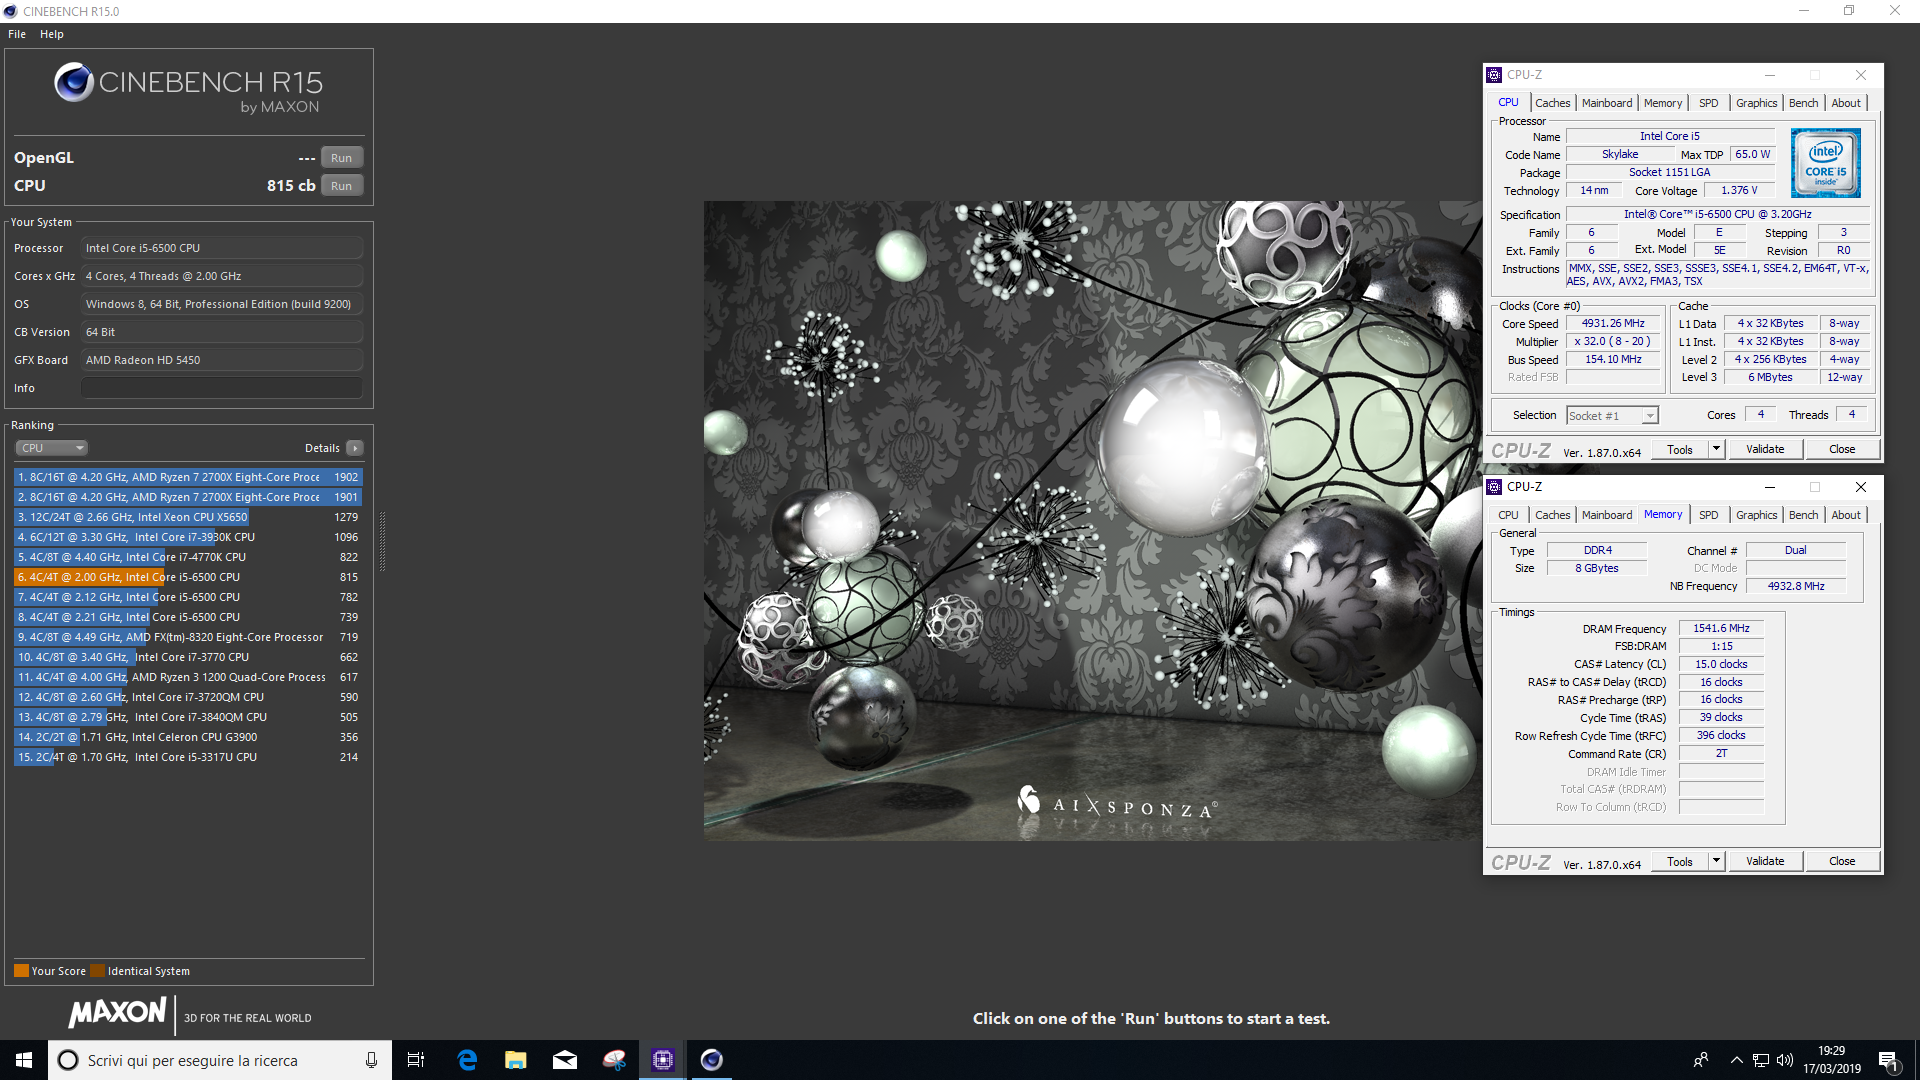Open the Help menu

pyautogui.click(x=52, y=34)
